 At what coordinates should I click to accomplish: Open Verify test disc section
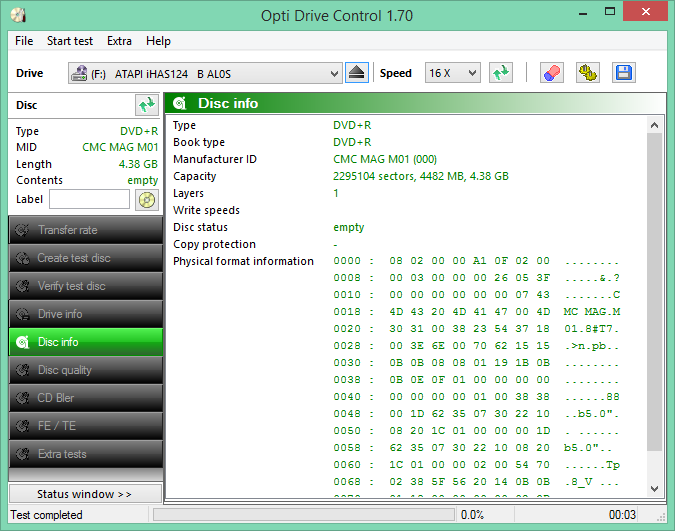pyautogui.click(x=86, y=286)
